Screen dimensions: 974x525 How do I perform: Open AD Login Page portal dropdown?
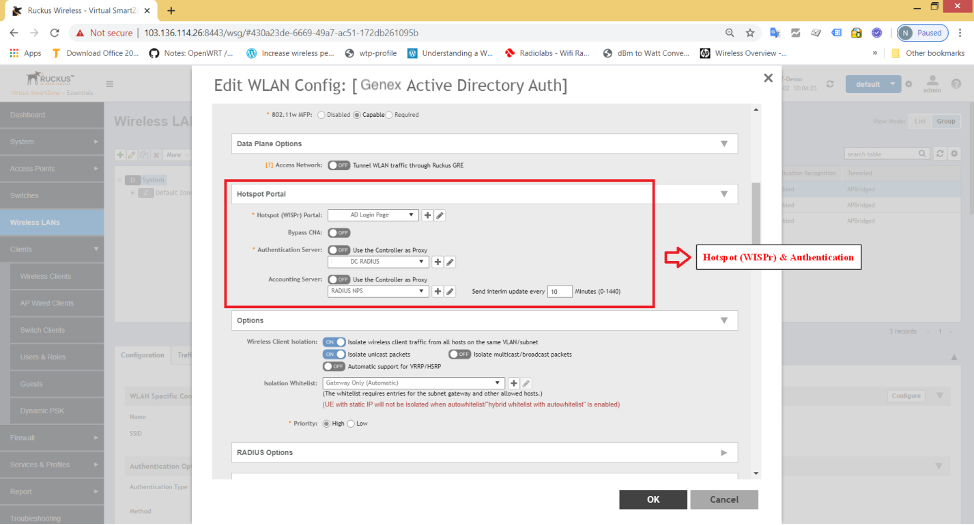(373, 215)
